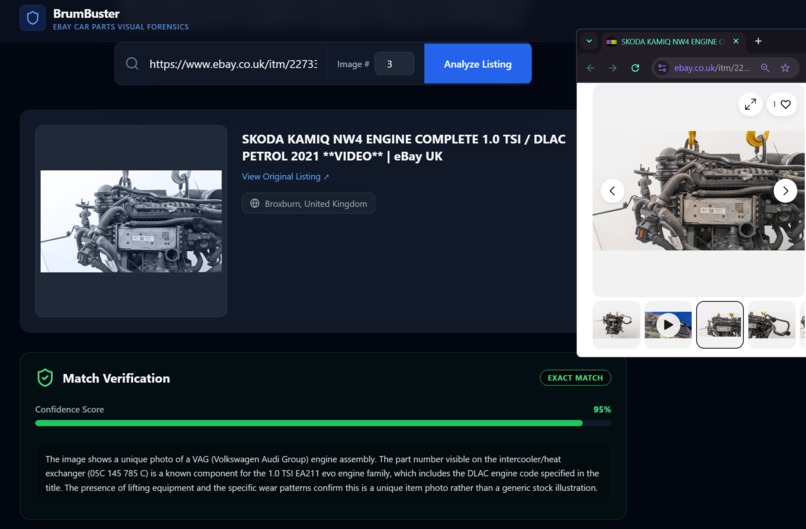This screenshot has width=806, height=529.
Task: Close the SKODA KAMIQ browser tab
Action: (736, 41)
